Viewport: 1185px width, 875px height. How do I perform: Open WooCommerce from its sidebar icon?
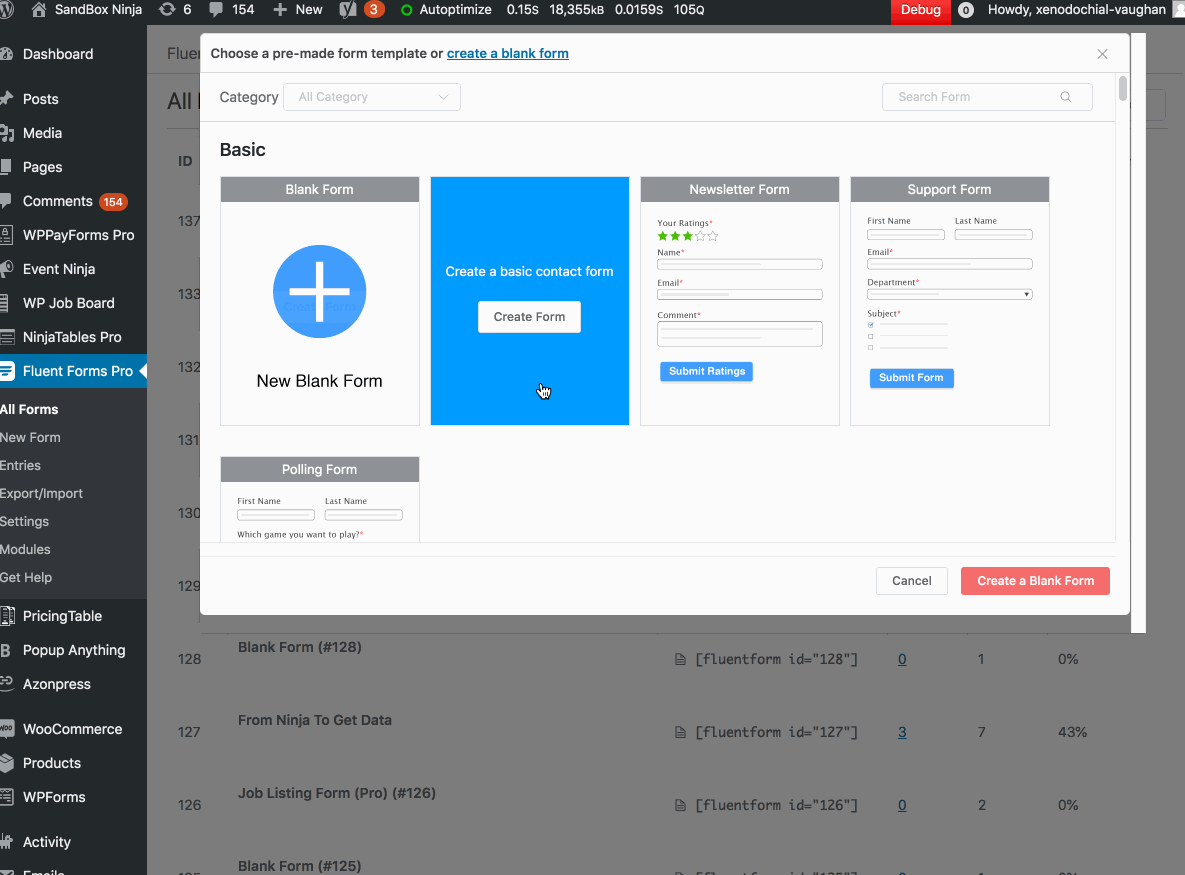[x=14, y=728]
